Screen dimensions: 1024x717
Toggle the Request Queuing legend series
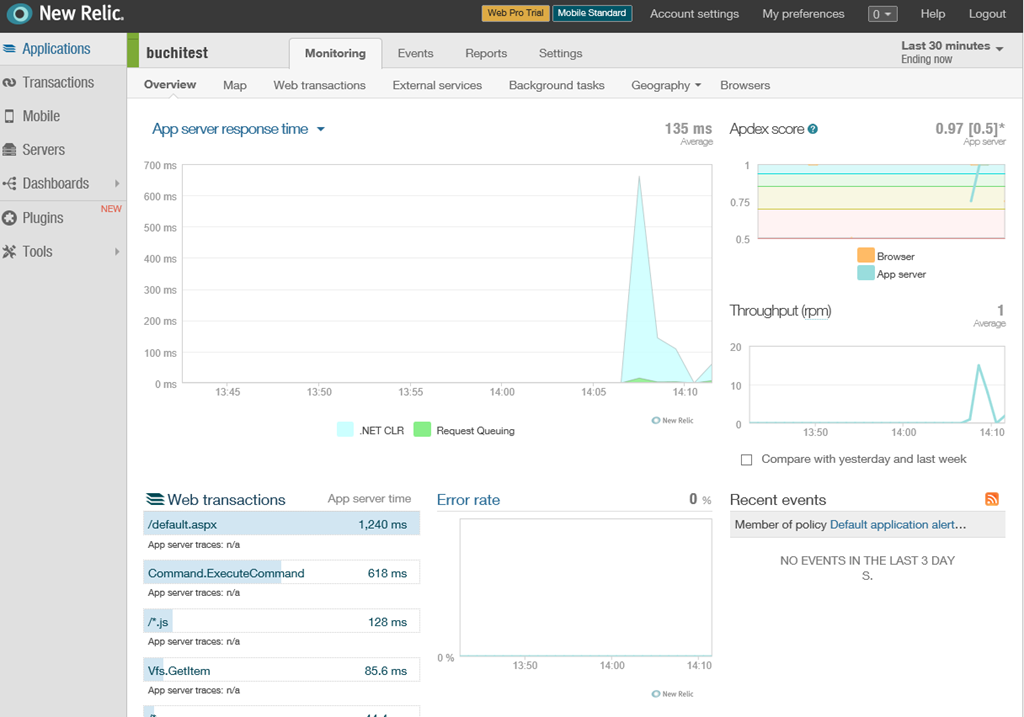tap(422, 430)
